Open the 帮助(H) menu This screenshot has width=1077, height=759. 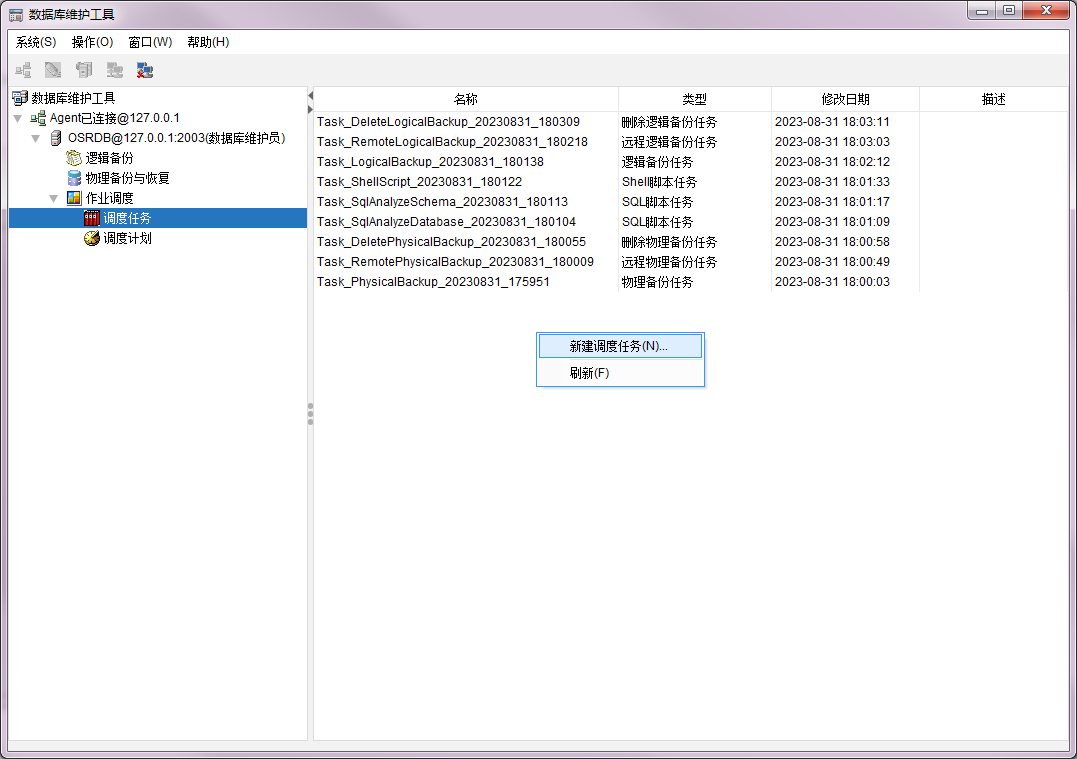[x=208, y=42]
